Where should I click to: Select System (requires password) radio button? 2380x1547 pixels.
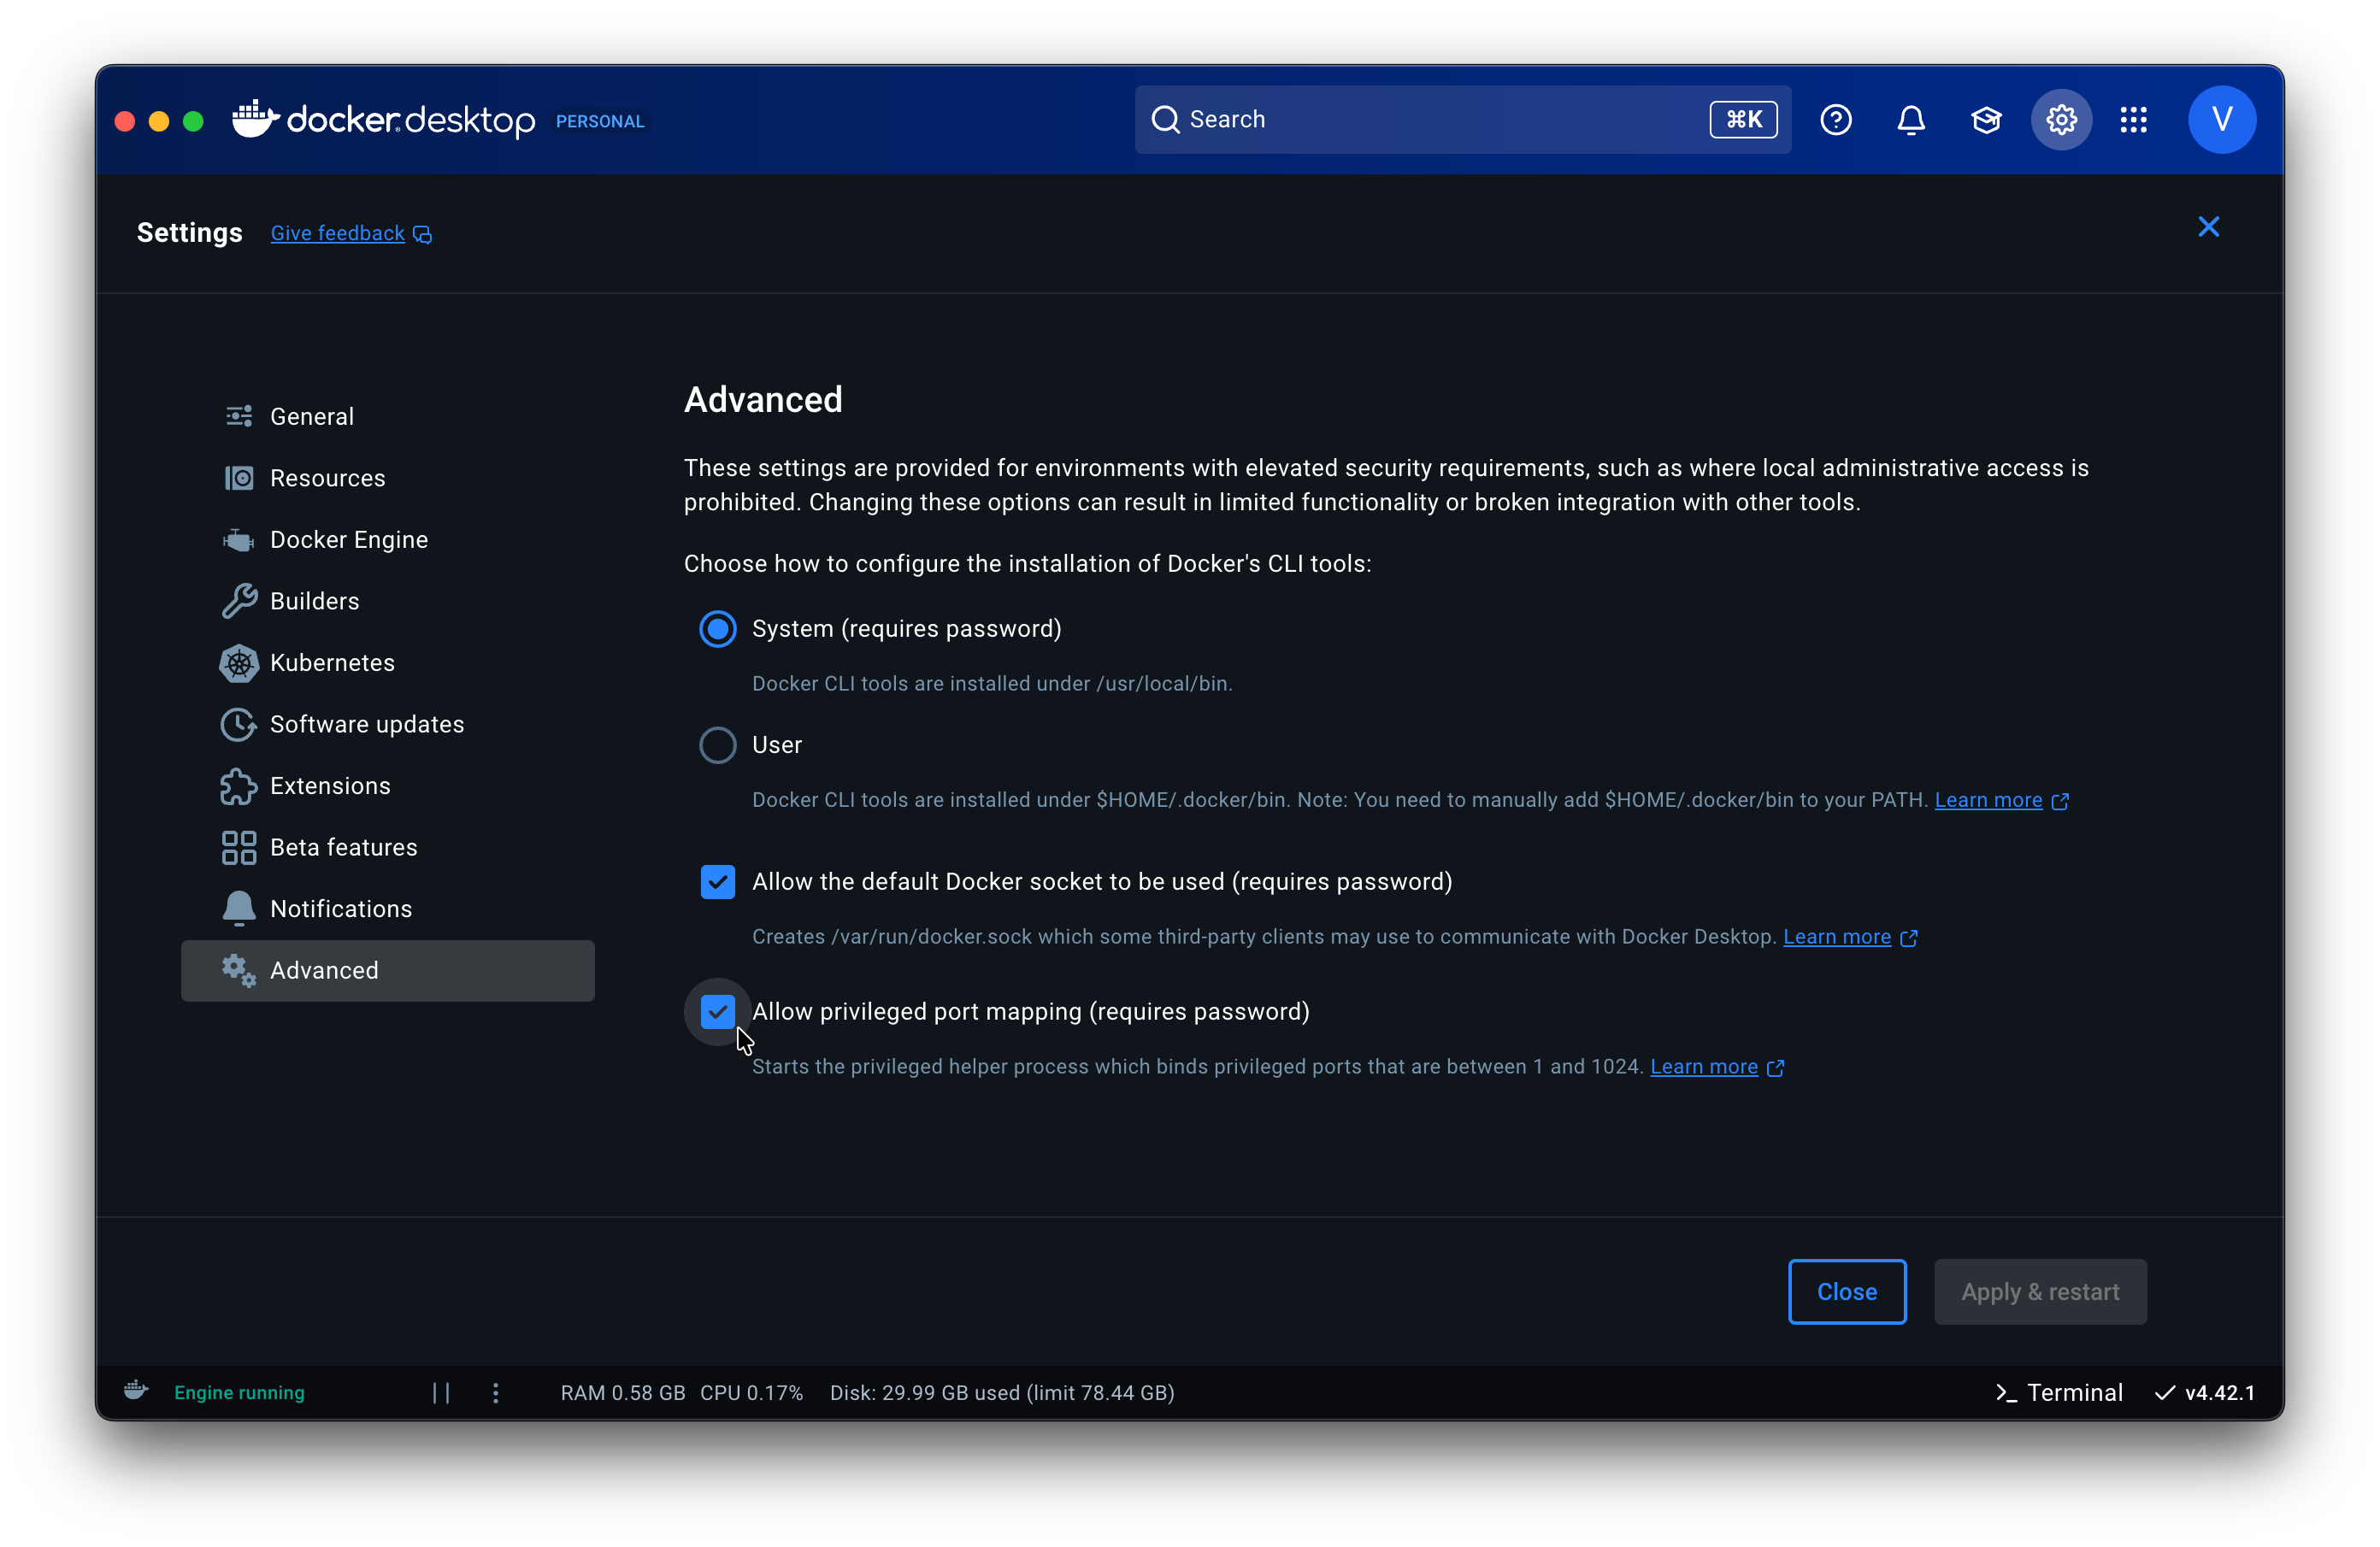pos(717,629)
